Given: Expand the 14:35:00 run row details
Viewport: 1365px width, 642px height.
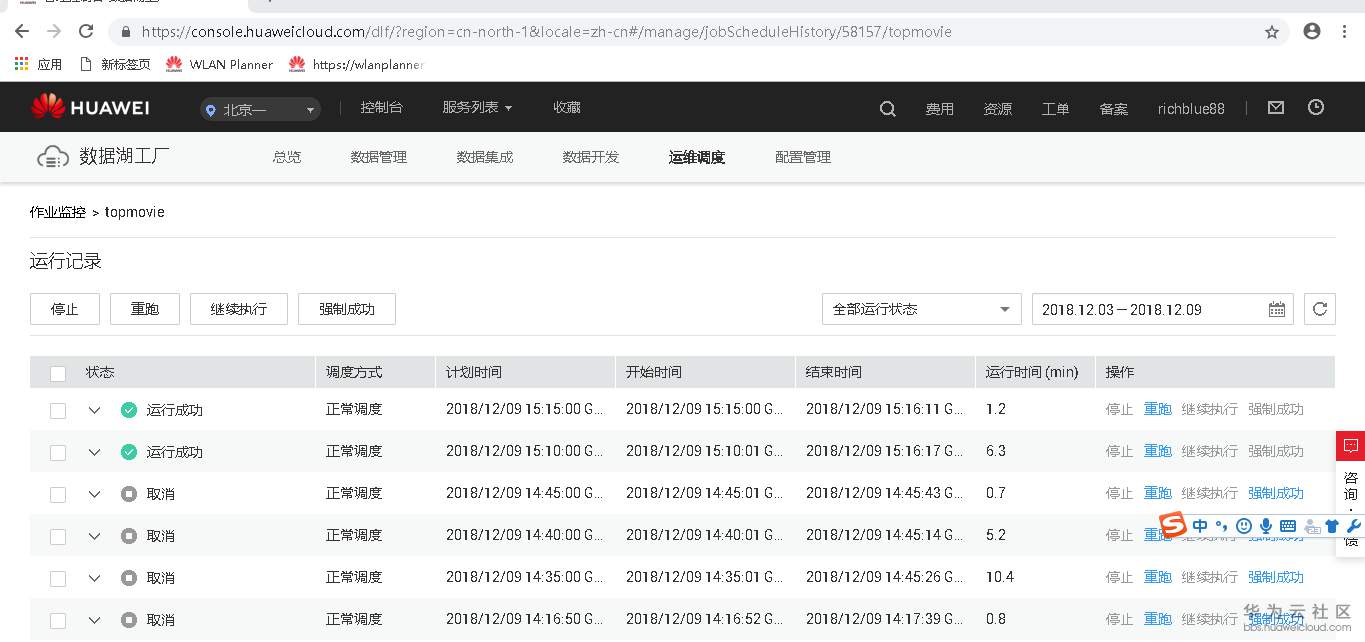Looking at the screenshot, I should pos(94,578).
